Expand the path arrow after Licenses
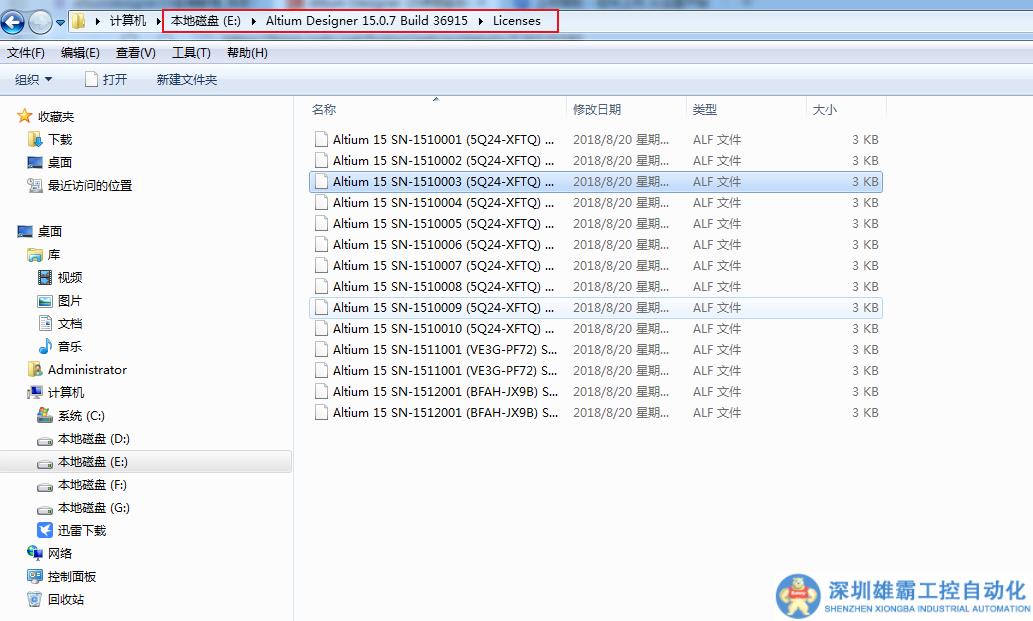Screen dimensions: 1033x621 (x=550, y=21)
